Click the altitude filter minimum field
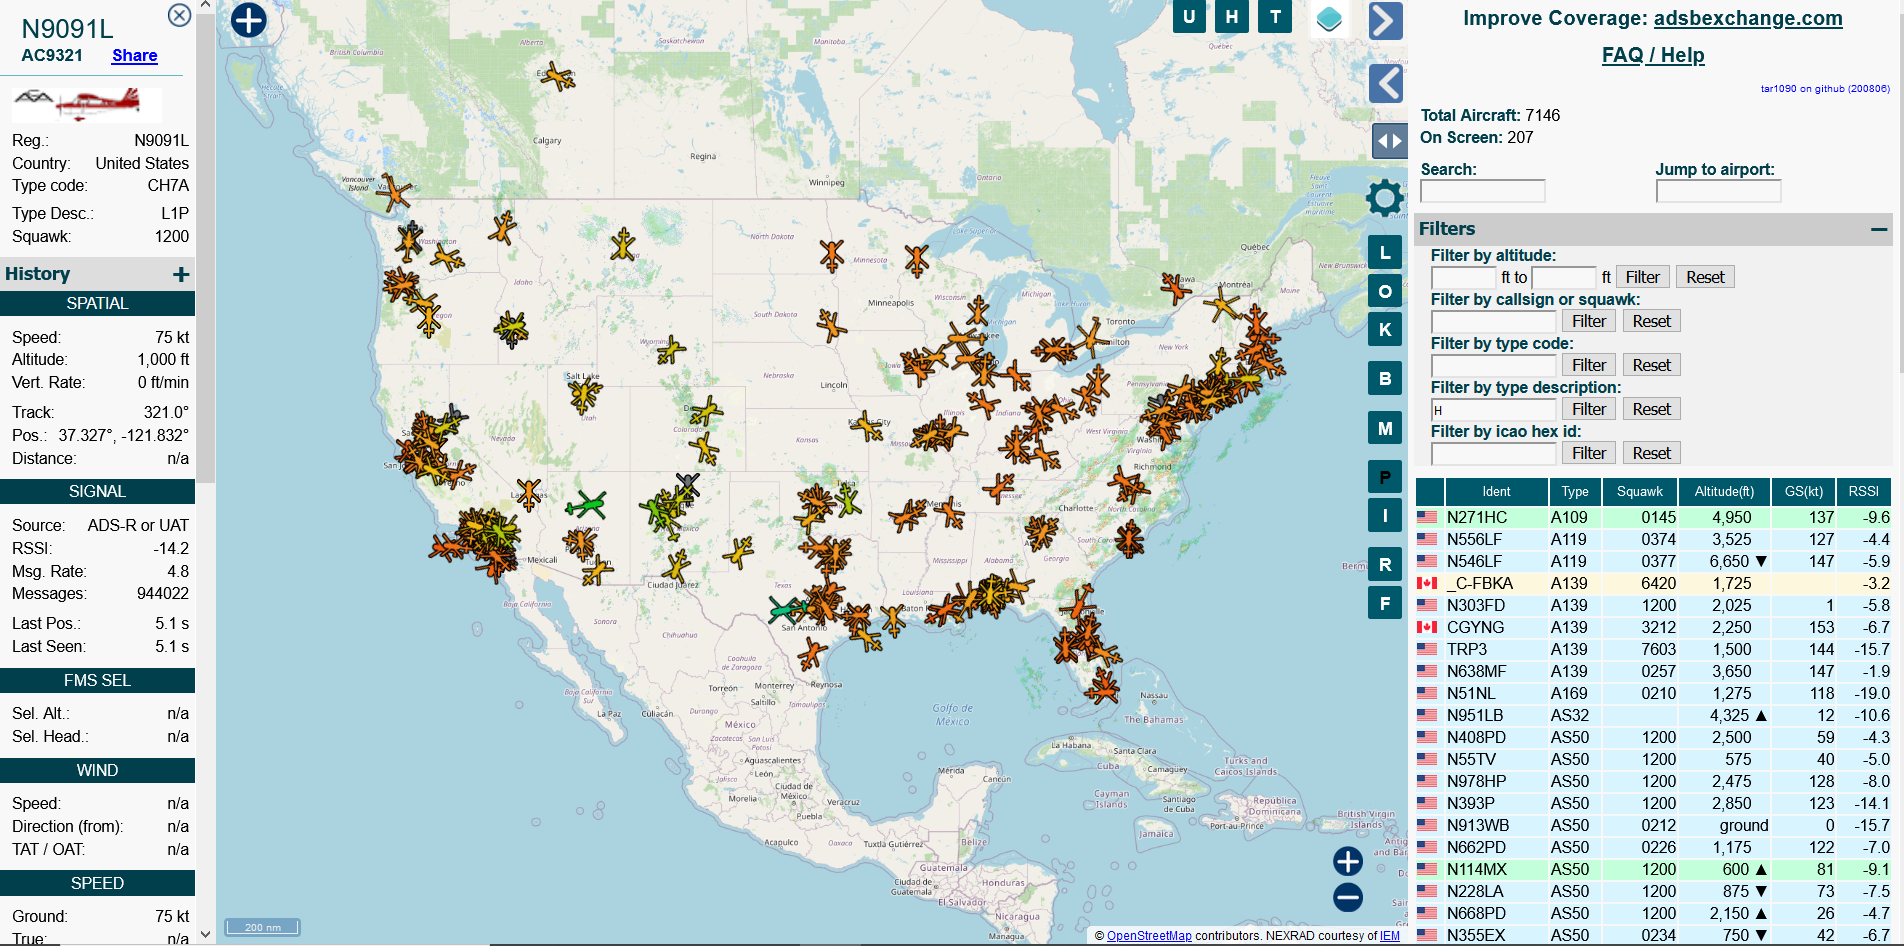Screen dimensions: 1904x946 click(x=1464, y=277)
